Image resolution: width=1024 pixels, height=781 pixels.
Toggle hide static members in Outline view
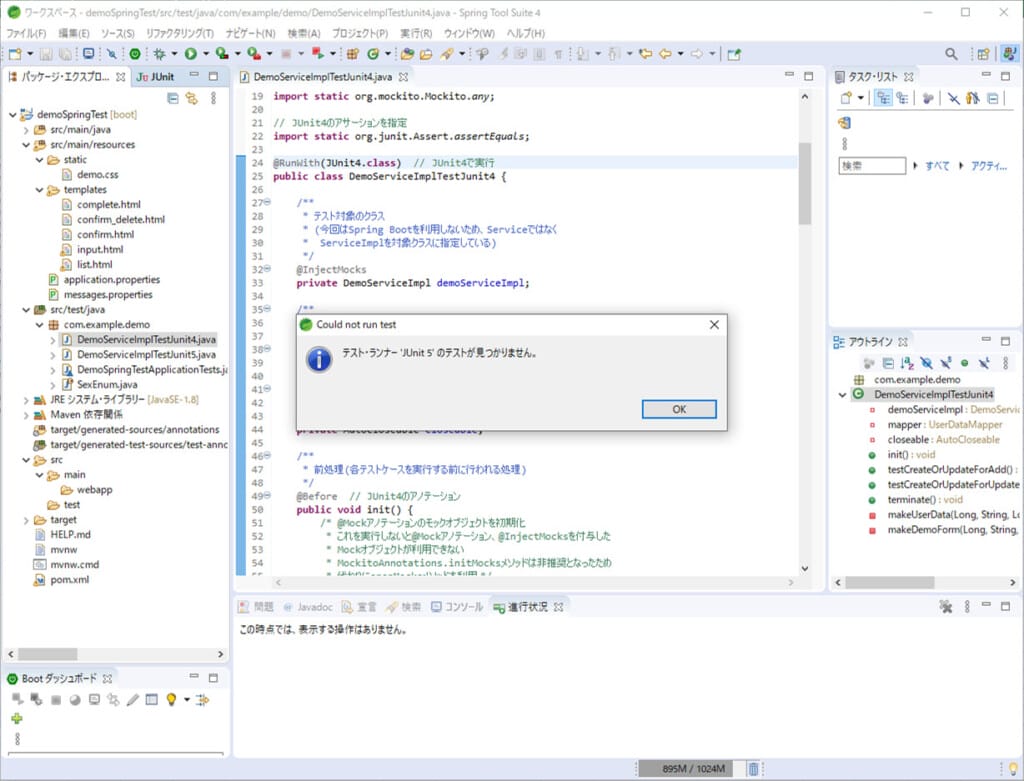(946, 363)
